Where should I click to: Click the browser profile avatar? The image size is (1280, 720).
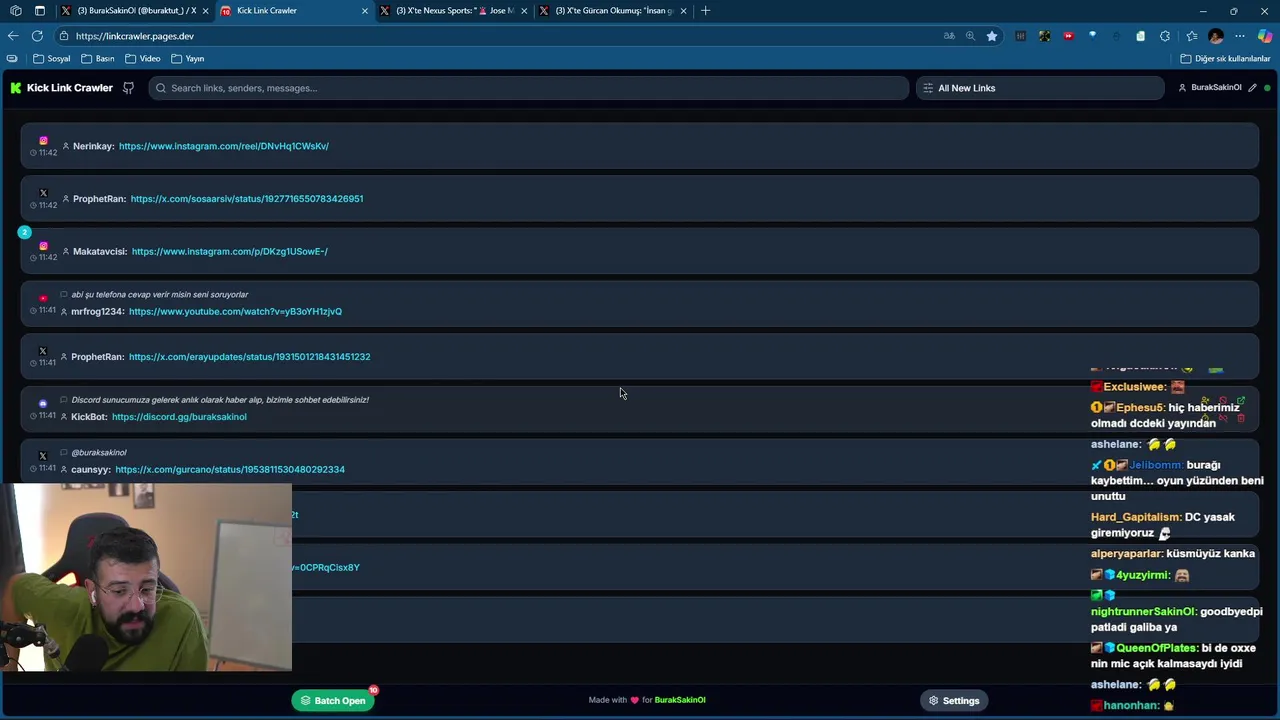1216,36
